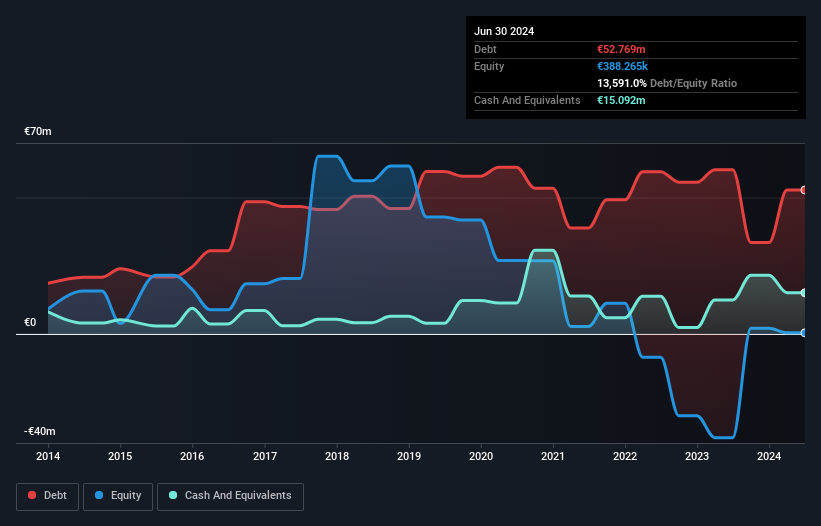Toggle the Equity series legend button
This screenshot has height=526, width=821.
[x=118, y=496]
